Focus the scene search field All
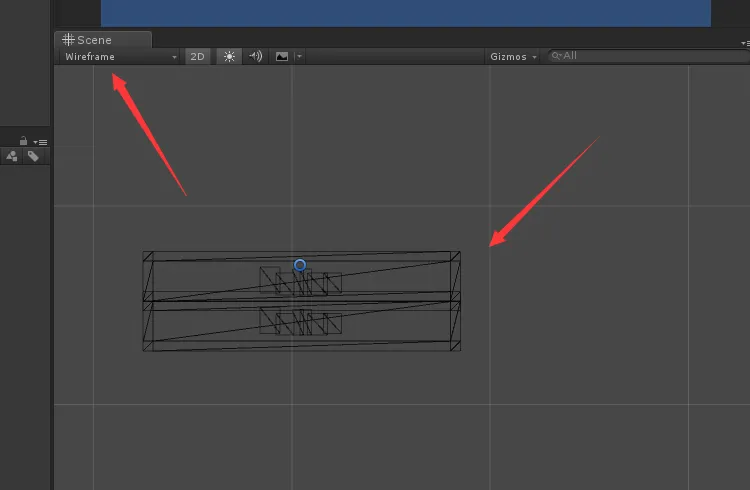The image size is (750, 490). pos(651,56)
